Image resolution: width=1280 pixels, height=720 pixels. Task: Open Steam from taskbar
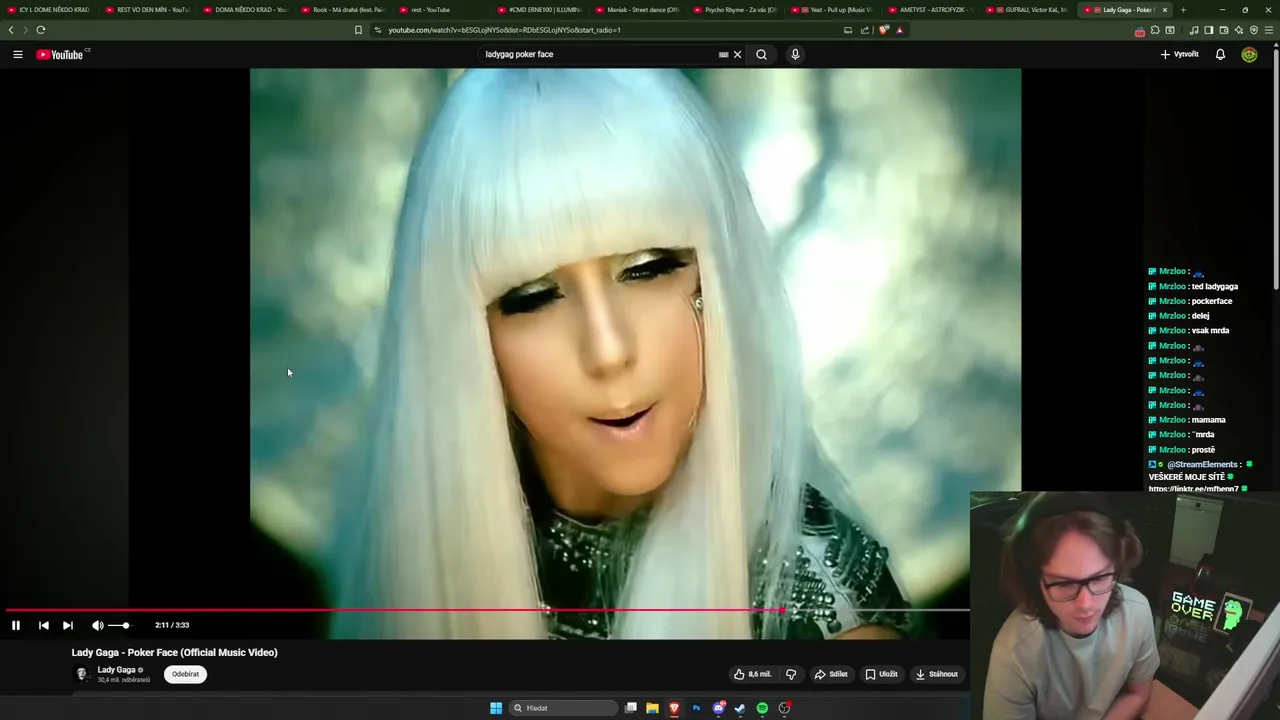(740, 708)
